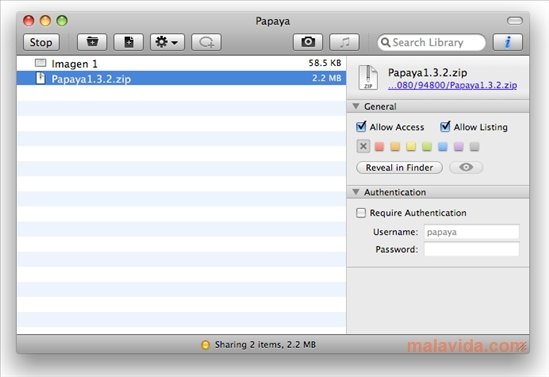The image size is (549, 377).
Task: Click the add smart list toolbar icon
Action: click(x=206, y=42)
